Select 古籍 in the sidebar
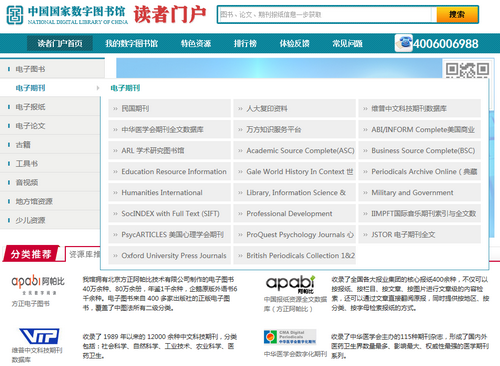The image size is (500, 366). point(50,145)
